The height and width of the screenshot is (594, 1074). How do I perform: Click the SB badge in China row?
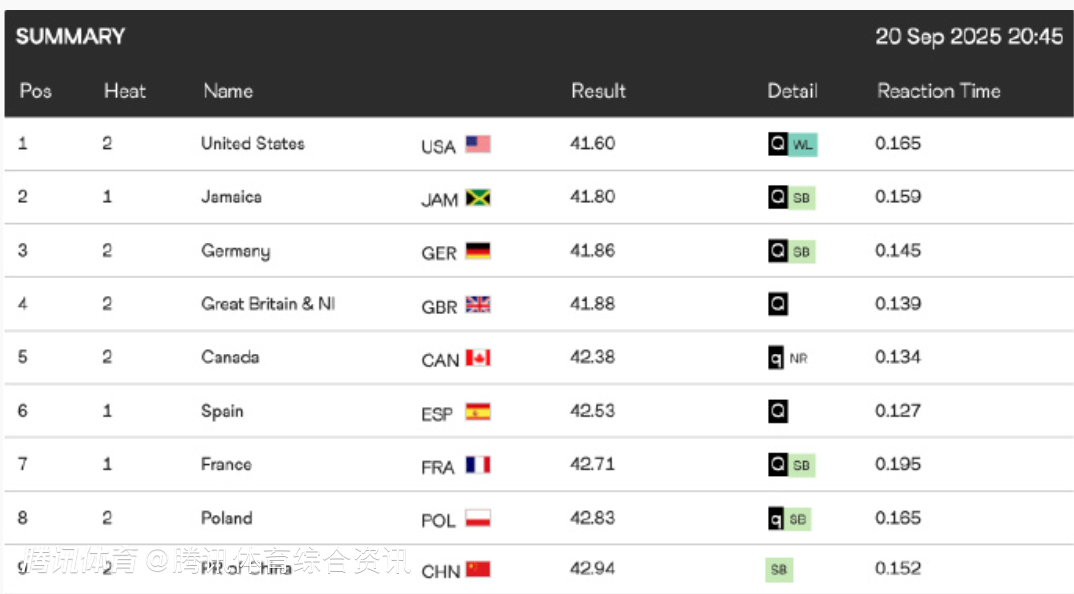779,569
